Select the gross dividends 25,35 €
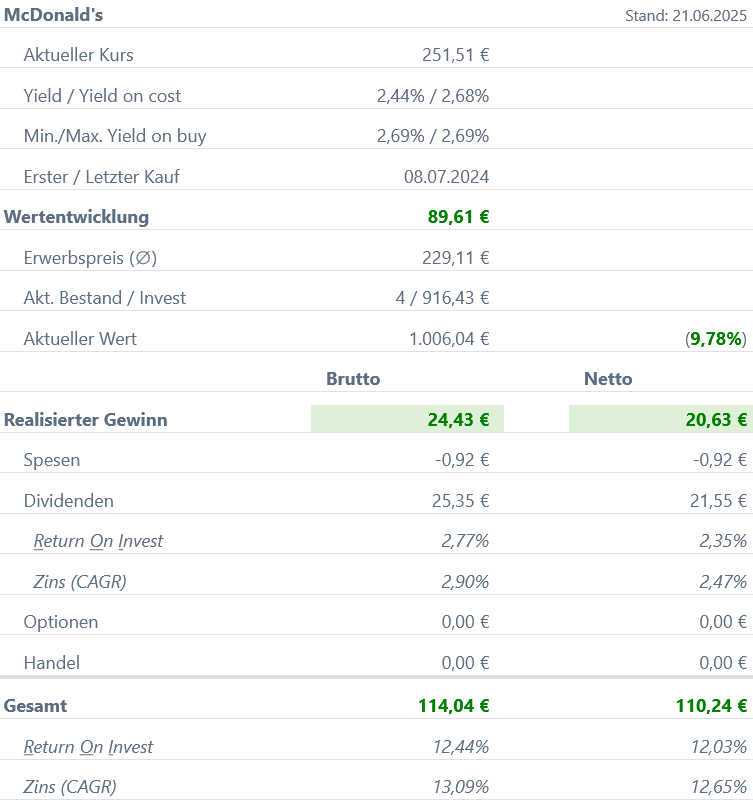The image size is (753, 805). [460, 501]
